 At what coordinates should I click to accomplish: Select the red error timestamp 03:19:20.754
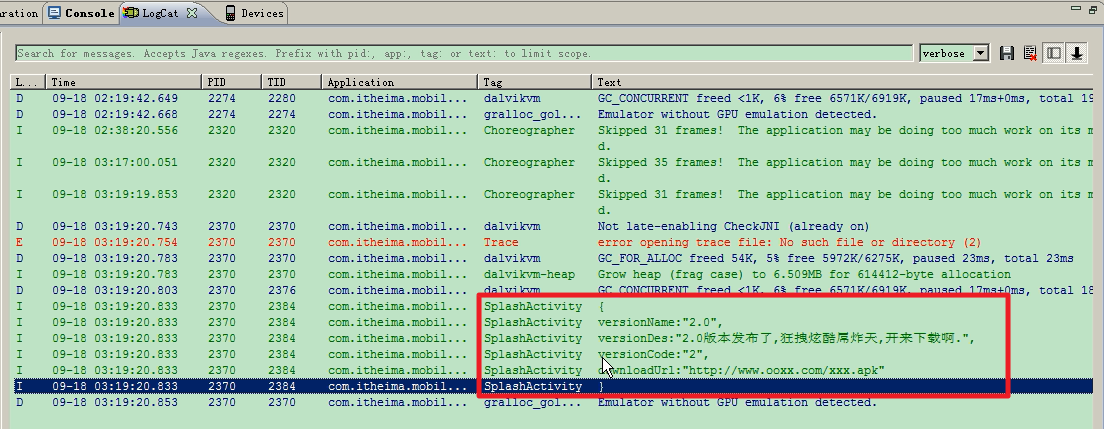tap(115, 242)
